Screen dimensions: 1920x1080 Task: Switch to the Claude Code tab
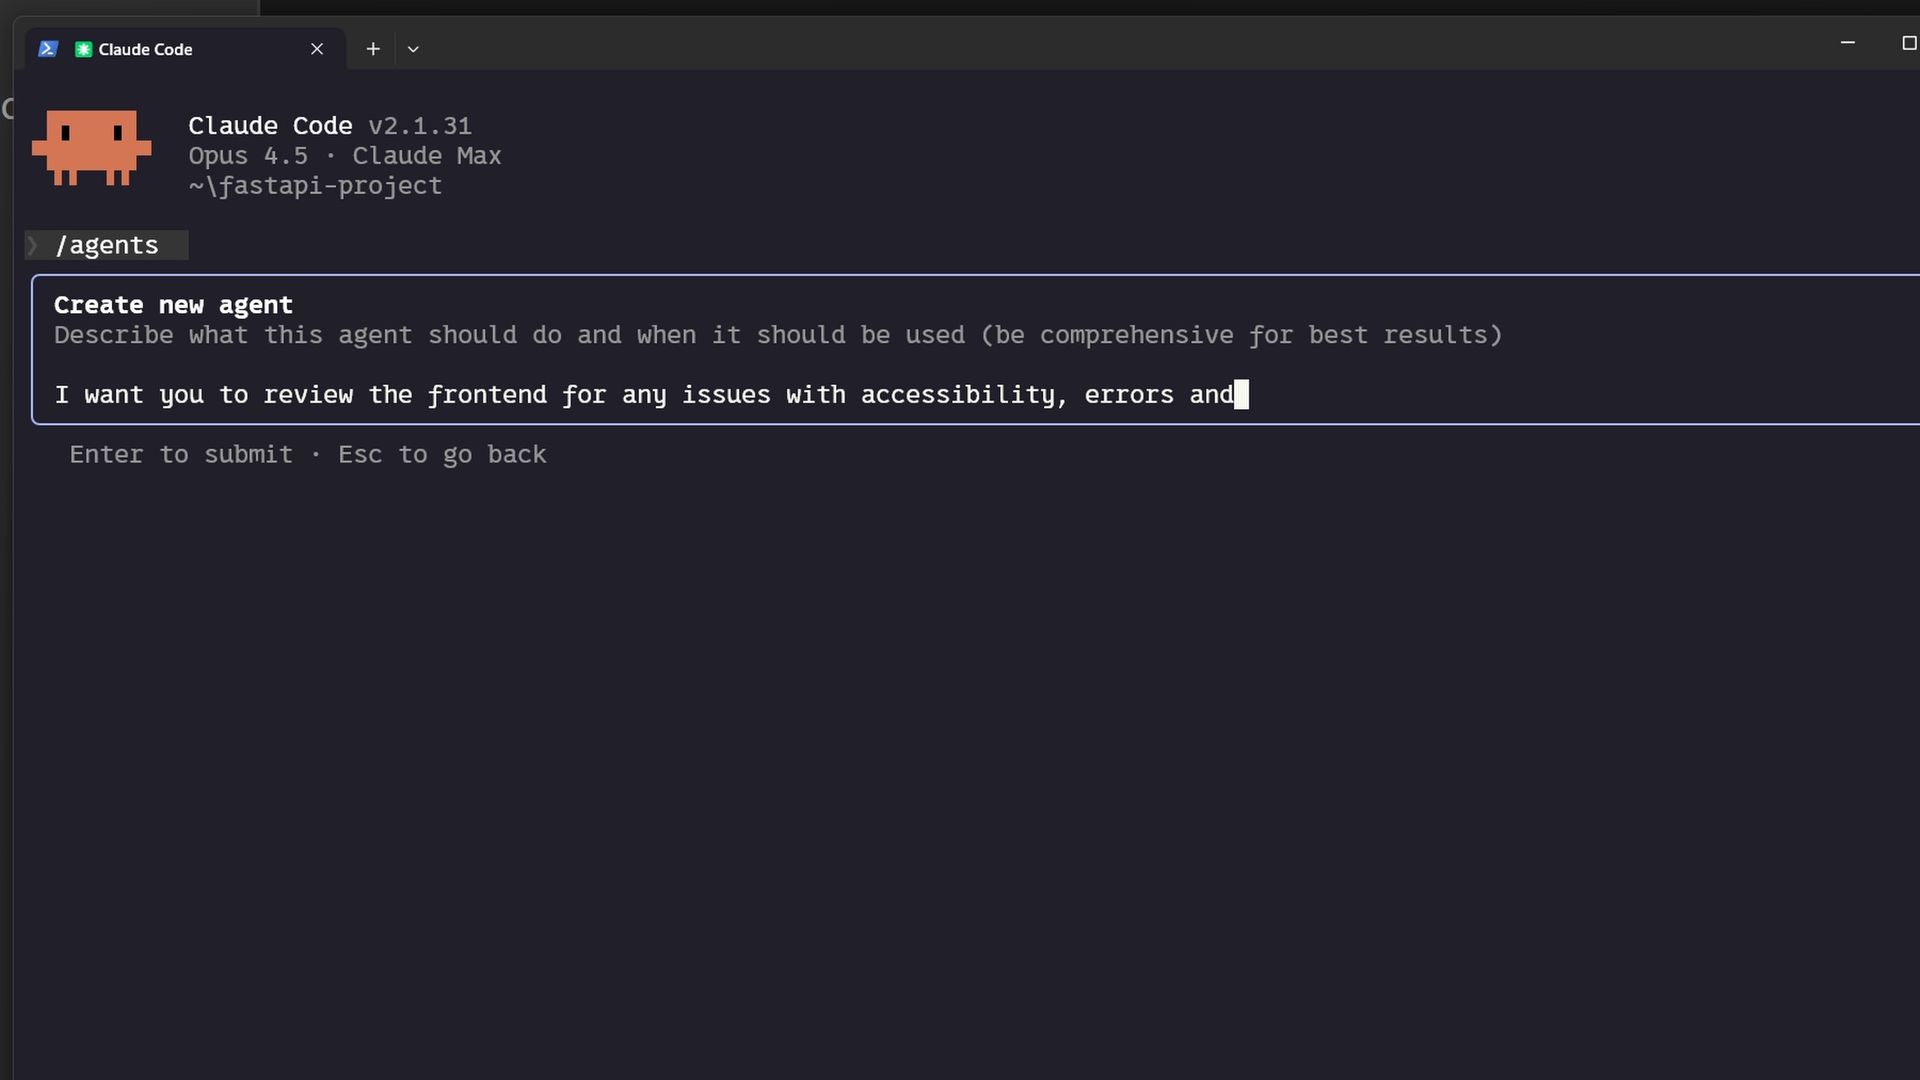(x=147, y=48)
